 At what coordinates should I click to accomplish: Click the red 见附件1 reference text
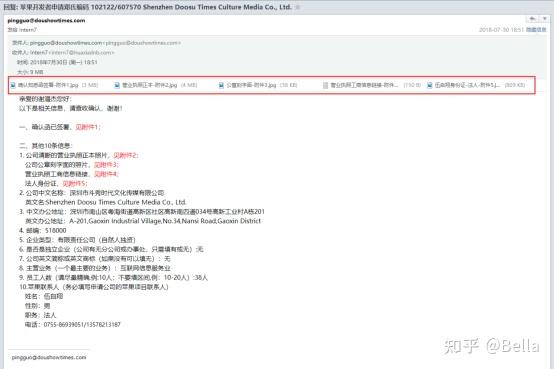pyautogui.click(x=88, y=127)
